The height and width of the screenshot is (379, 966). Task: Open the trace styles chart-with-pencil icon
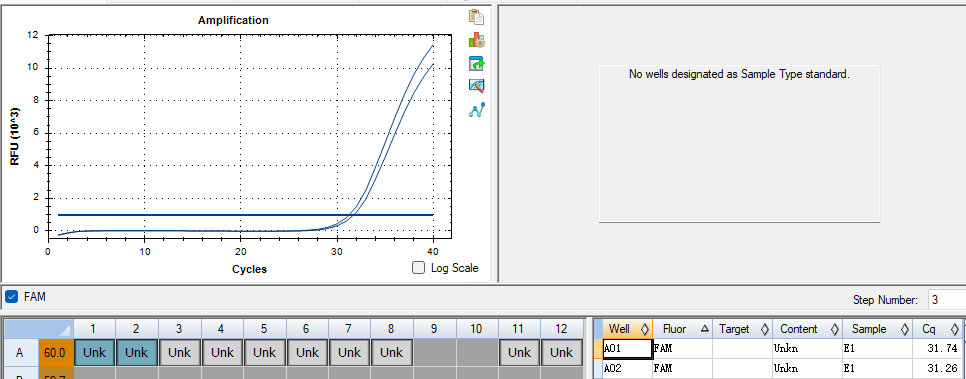(476, 86)
